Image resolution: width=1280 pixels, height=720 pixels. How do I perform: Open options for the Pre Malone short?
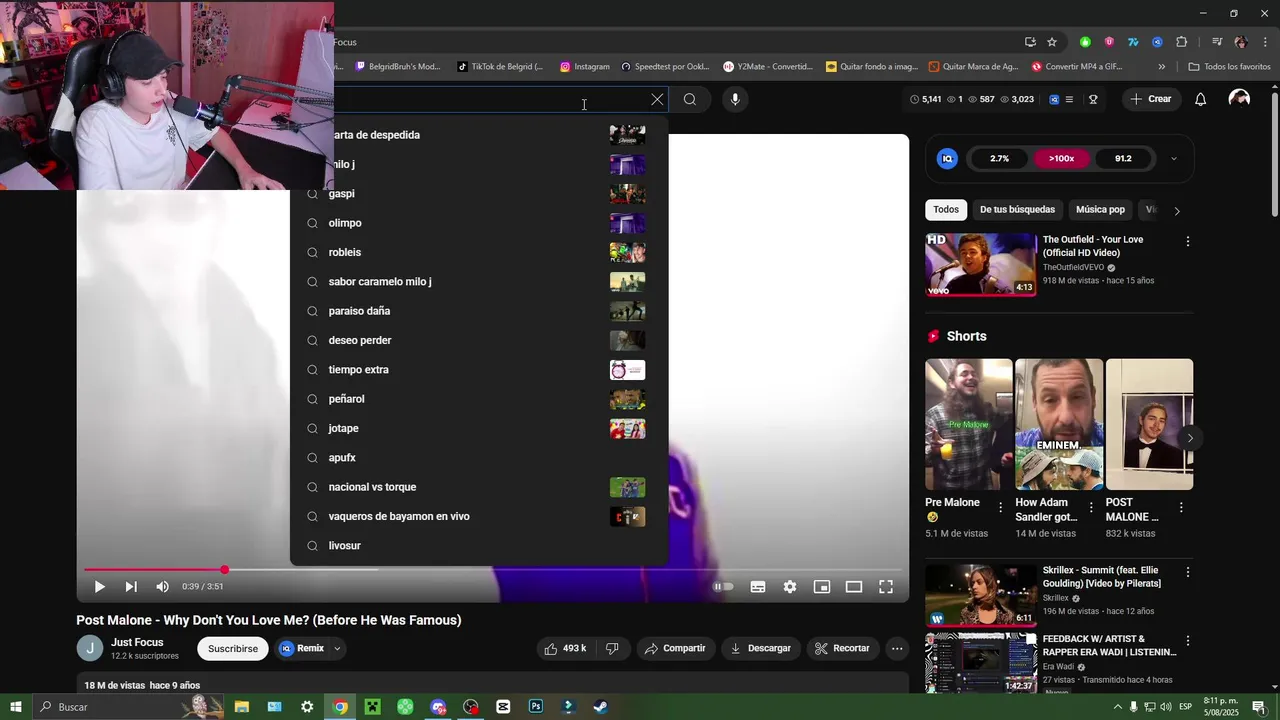pos(1000,507)
